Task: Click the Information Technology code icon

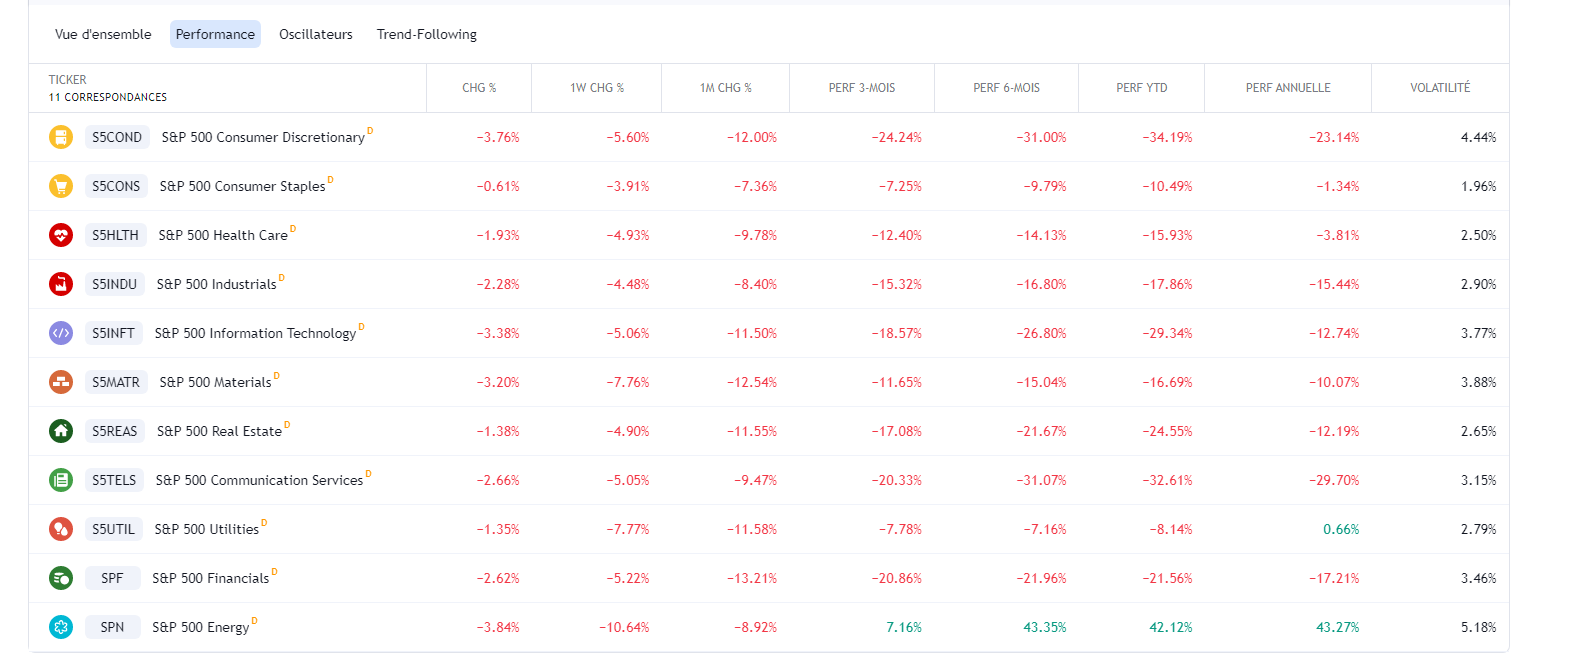Action: pos(61,333)
